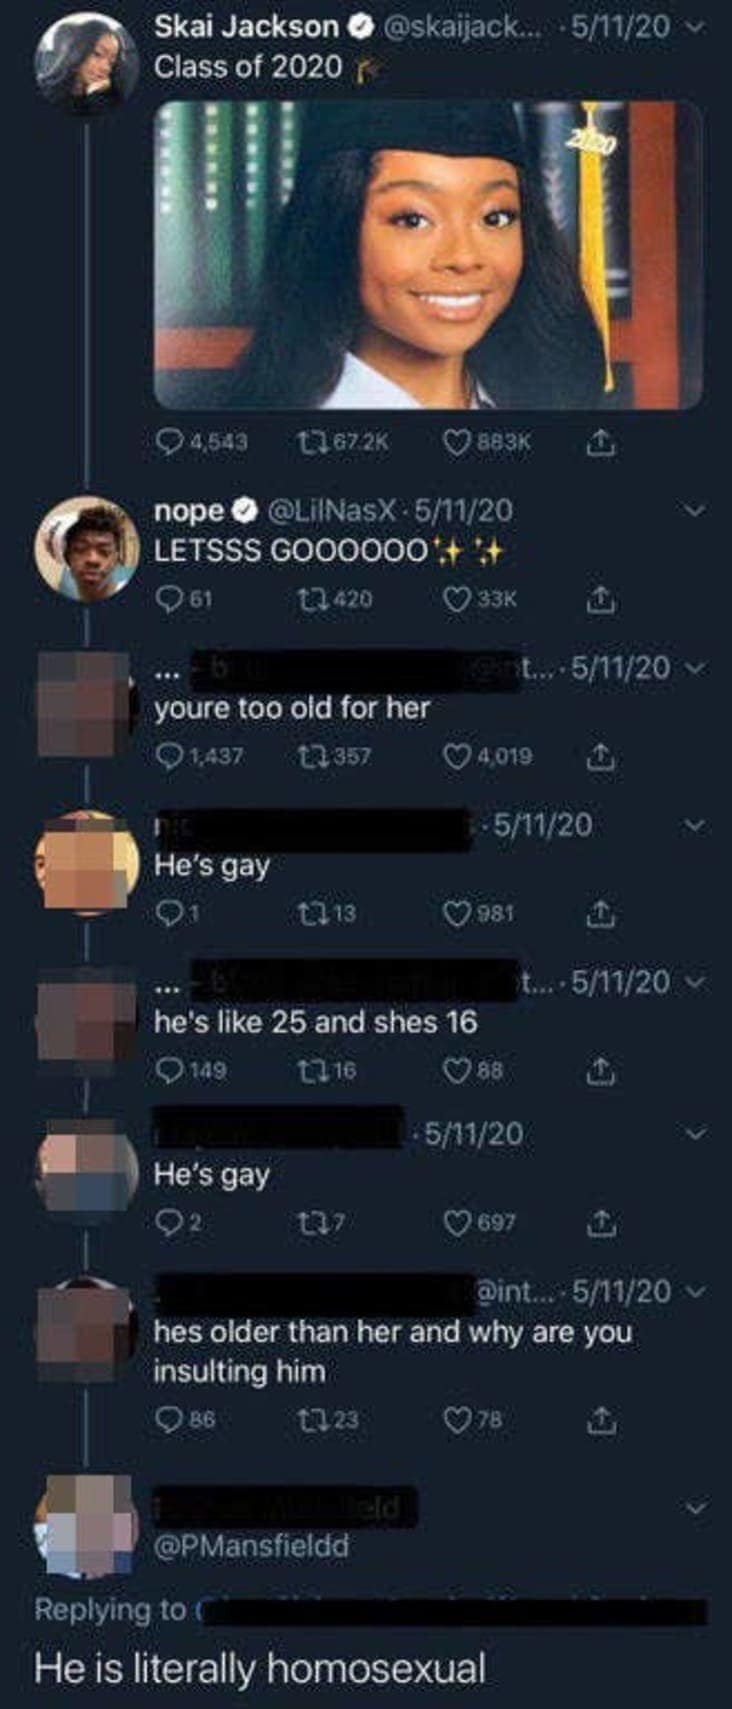The height and width of the screenshot is (1709, 732).
Task: Open options chevron on the @LilNasX tweet
Action: click(696, 510)
